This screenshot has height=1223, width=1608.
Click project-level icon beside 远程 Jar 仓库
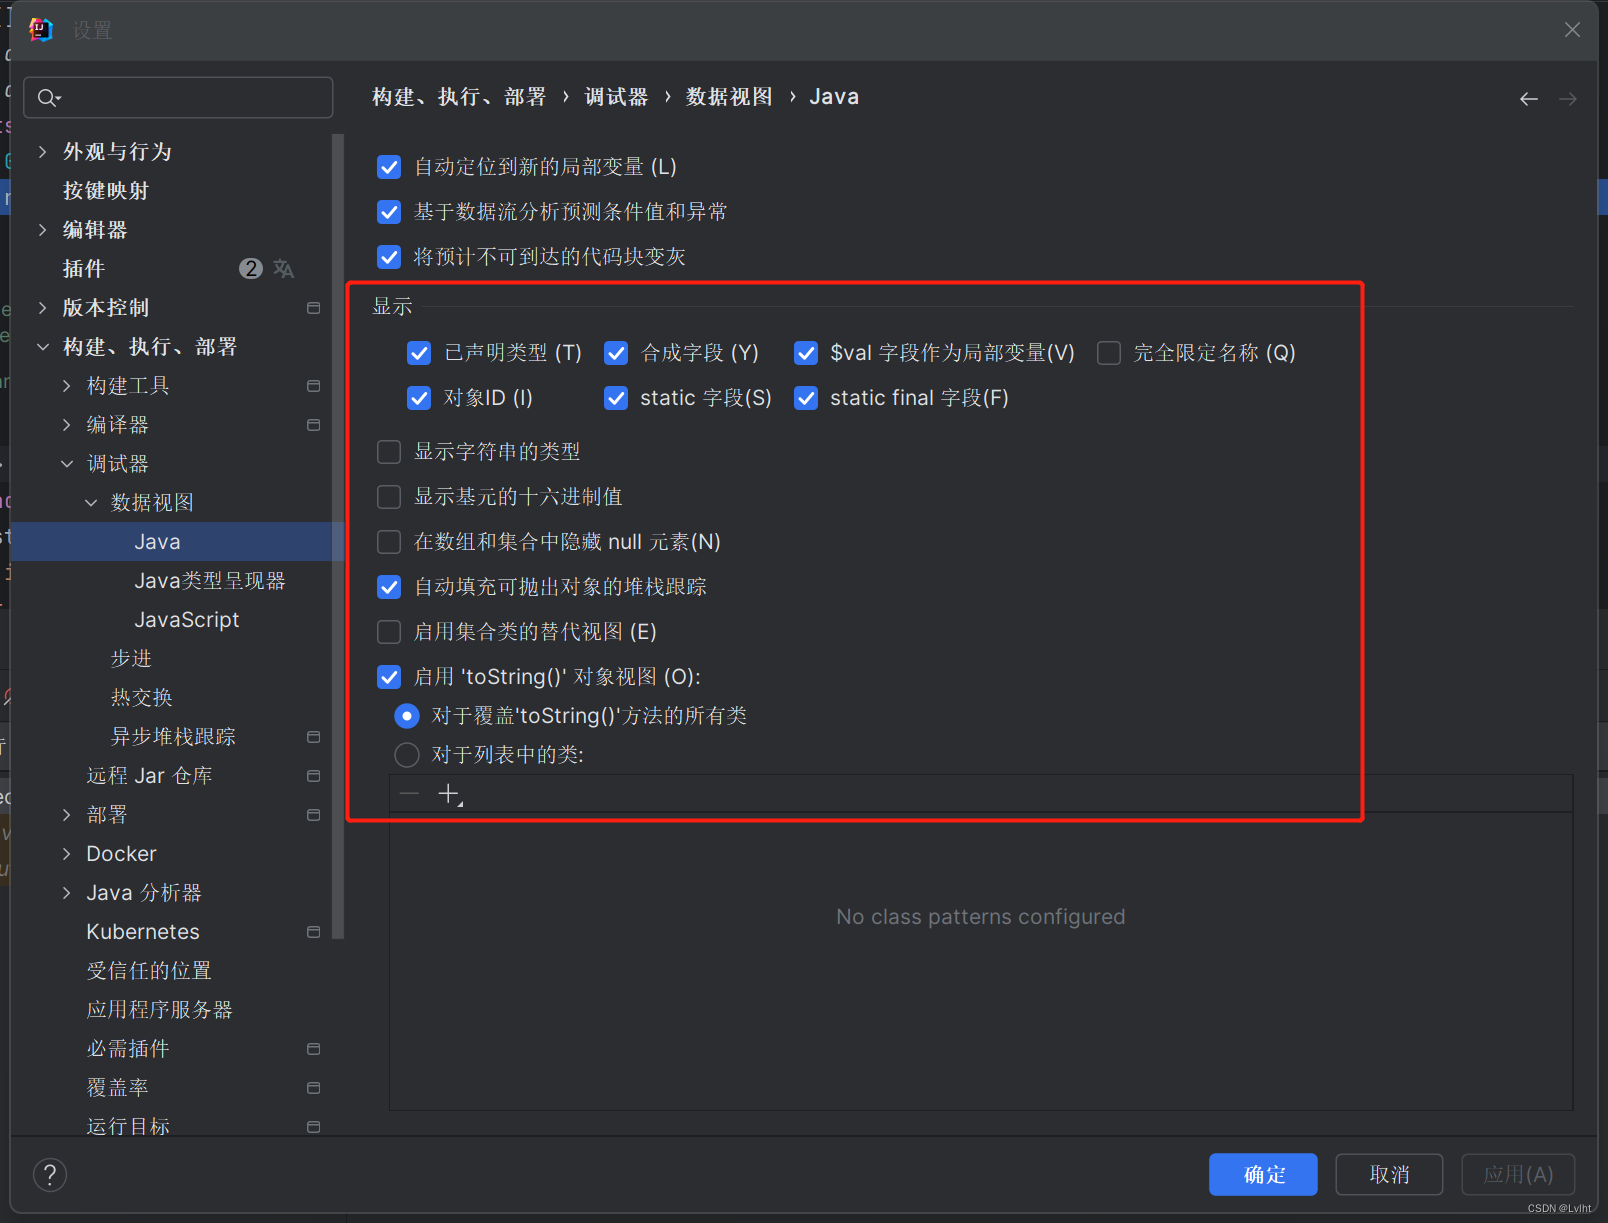313,776
